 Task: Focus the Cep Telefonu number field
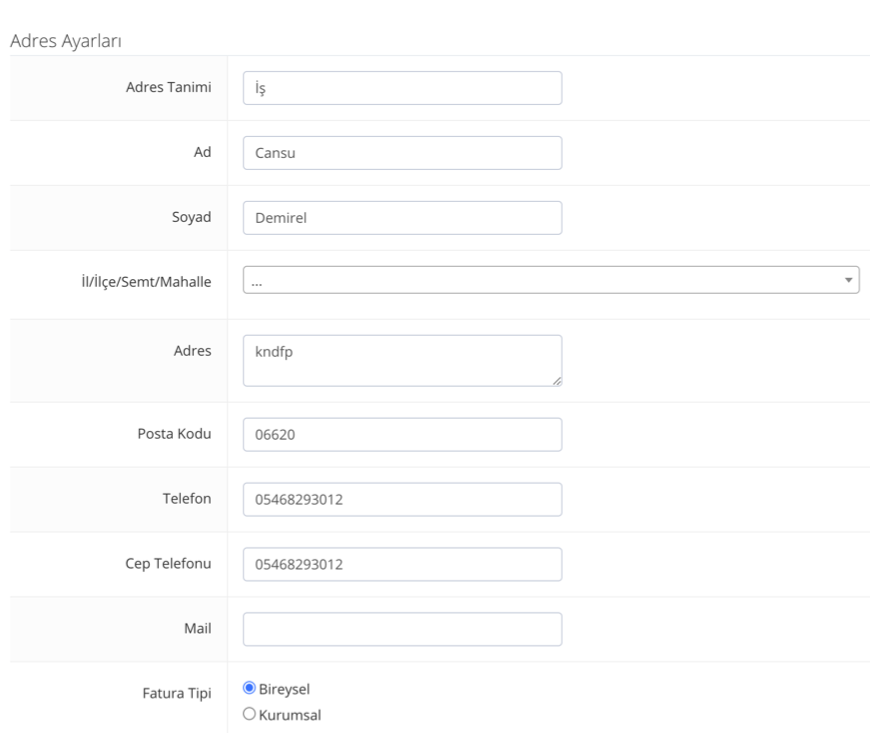click(x=402, y=564)
